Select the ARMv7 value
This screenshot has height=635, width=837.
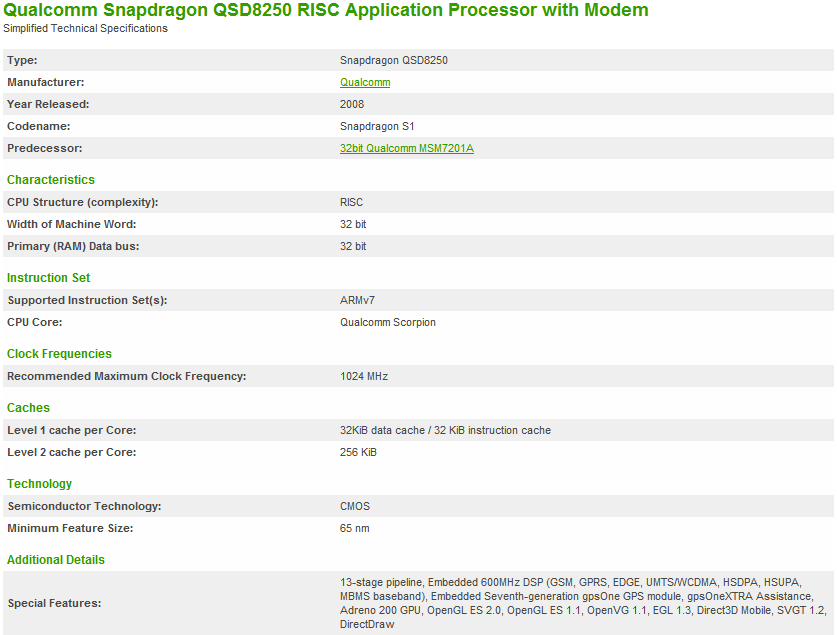point(357,300)
